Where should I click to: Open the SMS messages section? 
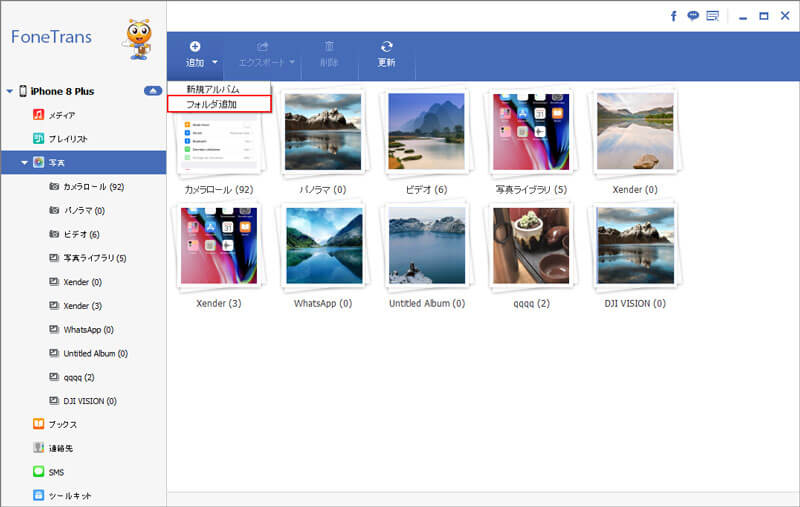pyautogui.click(x=56, y=471)
